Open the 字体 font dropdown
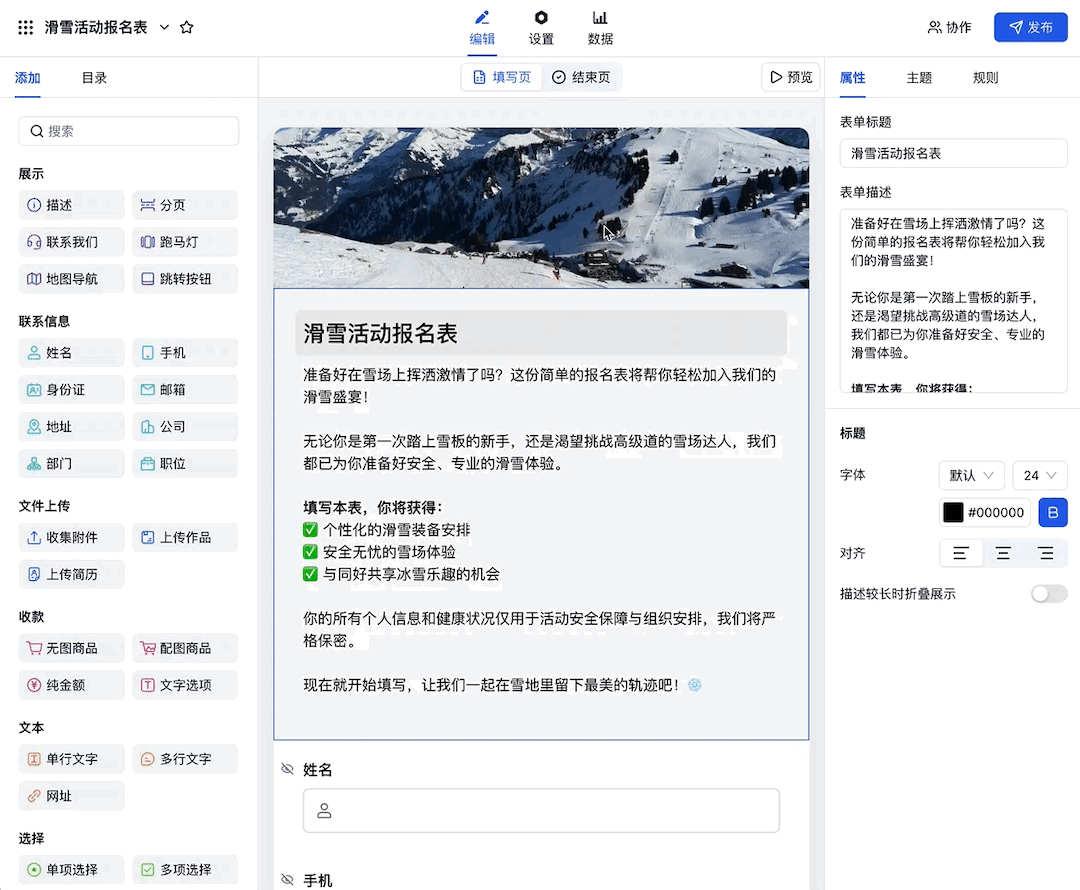This screenshot has width=1080, height=890. tap(971, 475)
